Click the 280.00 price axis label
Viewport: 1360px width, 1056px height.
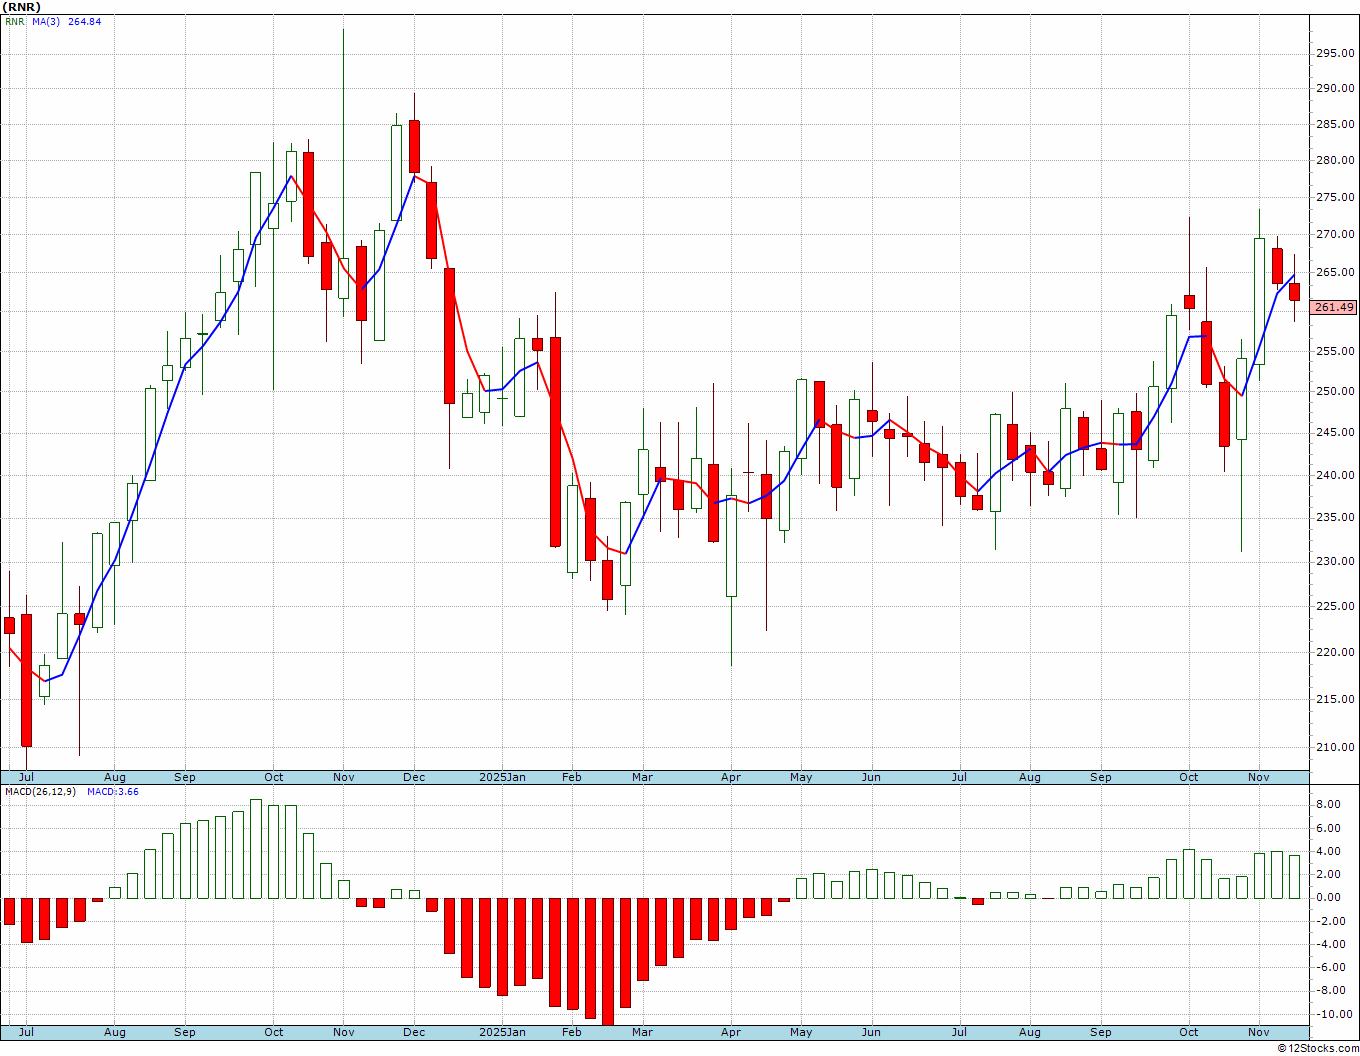pyautogui.click(x=1335, y=161)
